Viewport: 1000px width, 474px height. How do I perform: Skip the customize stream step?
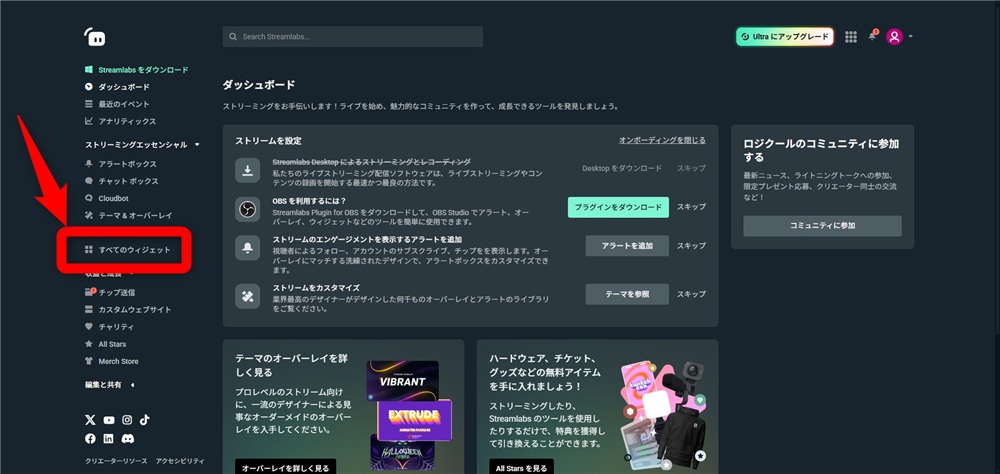pyautogui.click(x=691, y=294)
